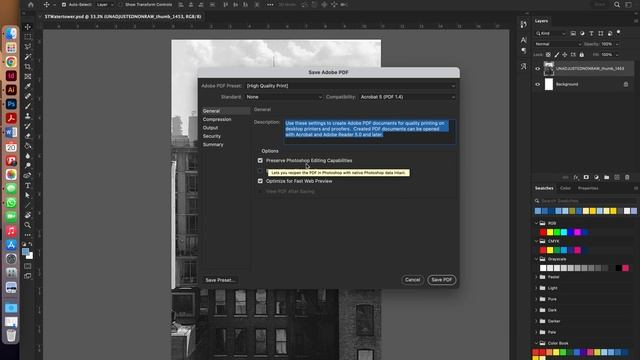Collapse the CMYK swatch group
Image resolution: width=640 pixels, height=360 pixels.
536,241
